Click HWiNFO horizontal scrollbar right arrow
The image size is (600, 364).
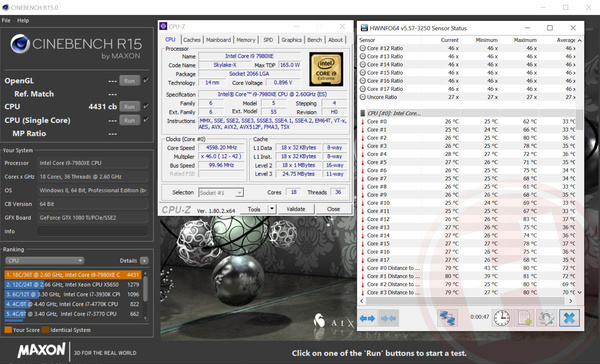tap(571, 301)
